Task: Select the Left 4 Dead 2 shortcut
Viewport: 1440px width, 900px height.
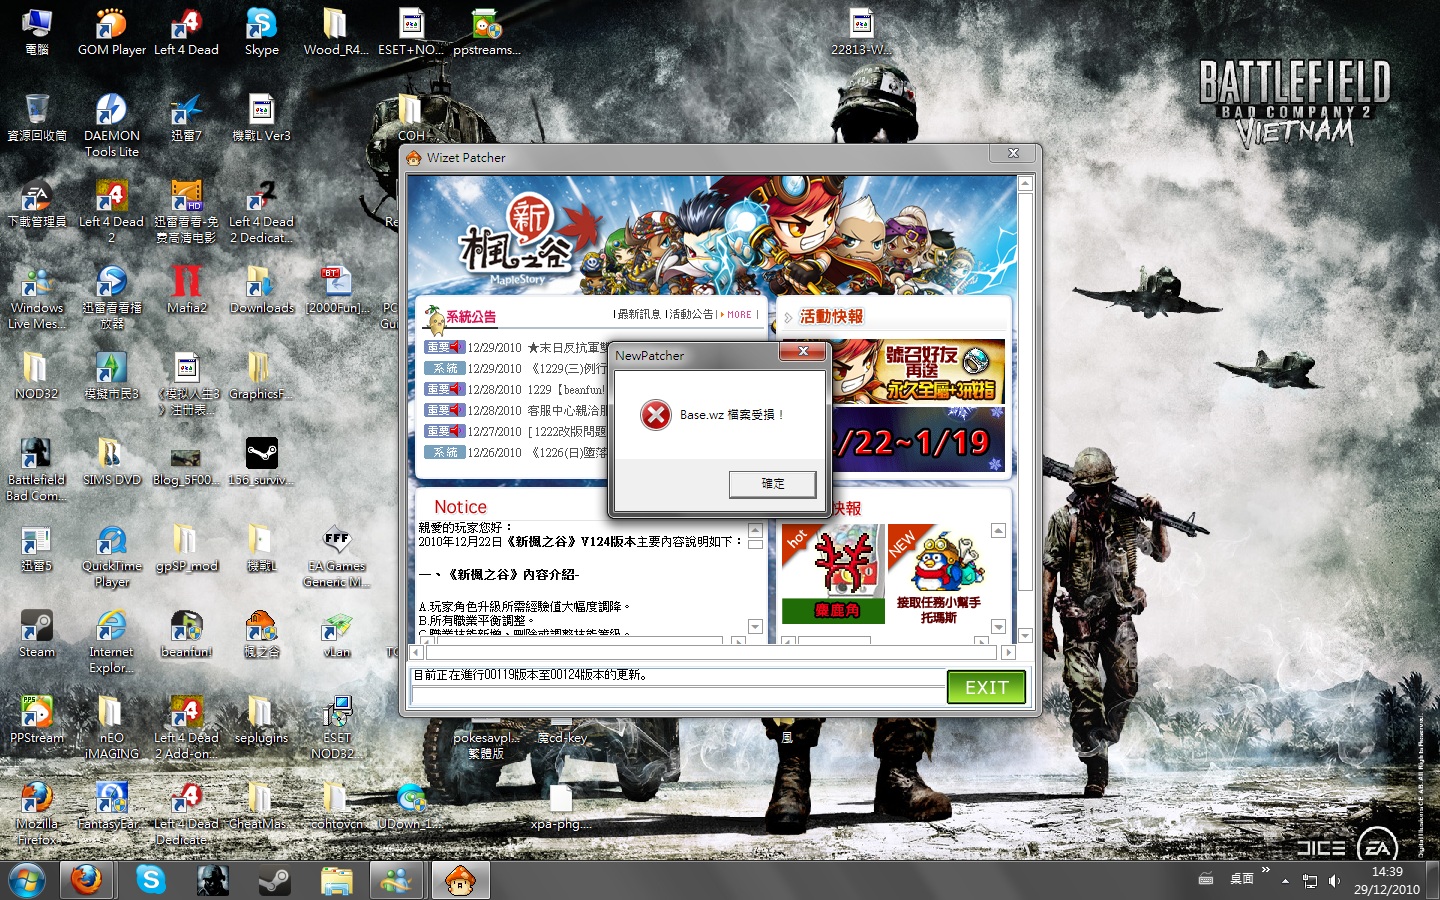Action: click(111, 211)
